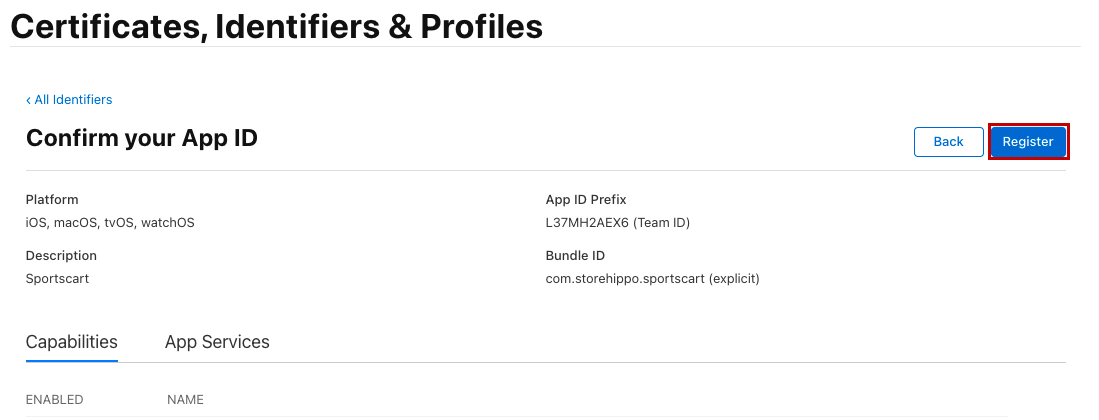The width and height of the screenshot is (1099, 420).
Task: Click the (explicit) annotation text
Action: [x=734, y=279]
